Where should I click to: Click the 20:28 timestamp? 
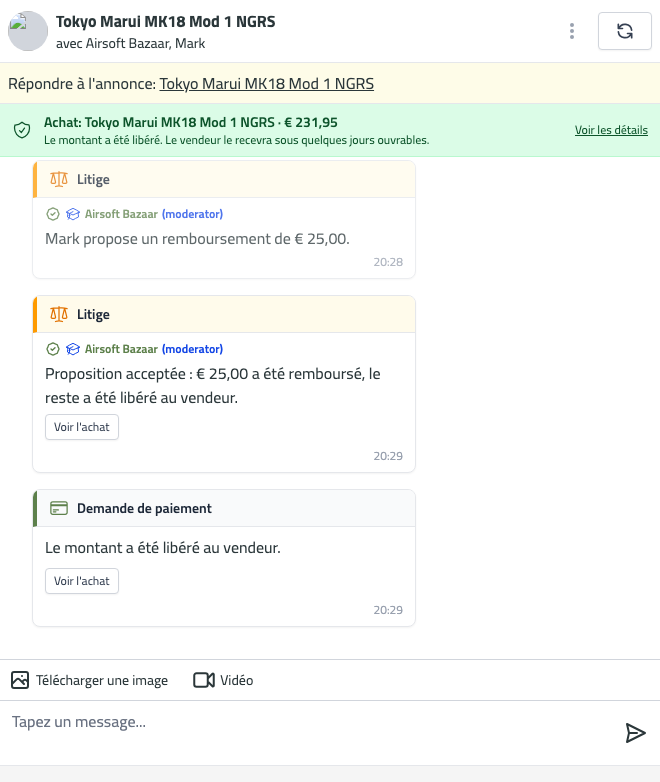click(388, 262)
